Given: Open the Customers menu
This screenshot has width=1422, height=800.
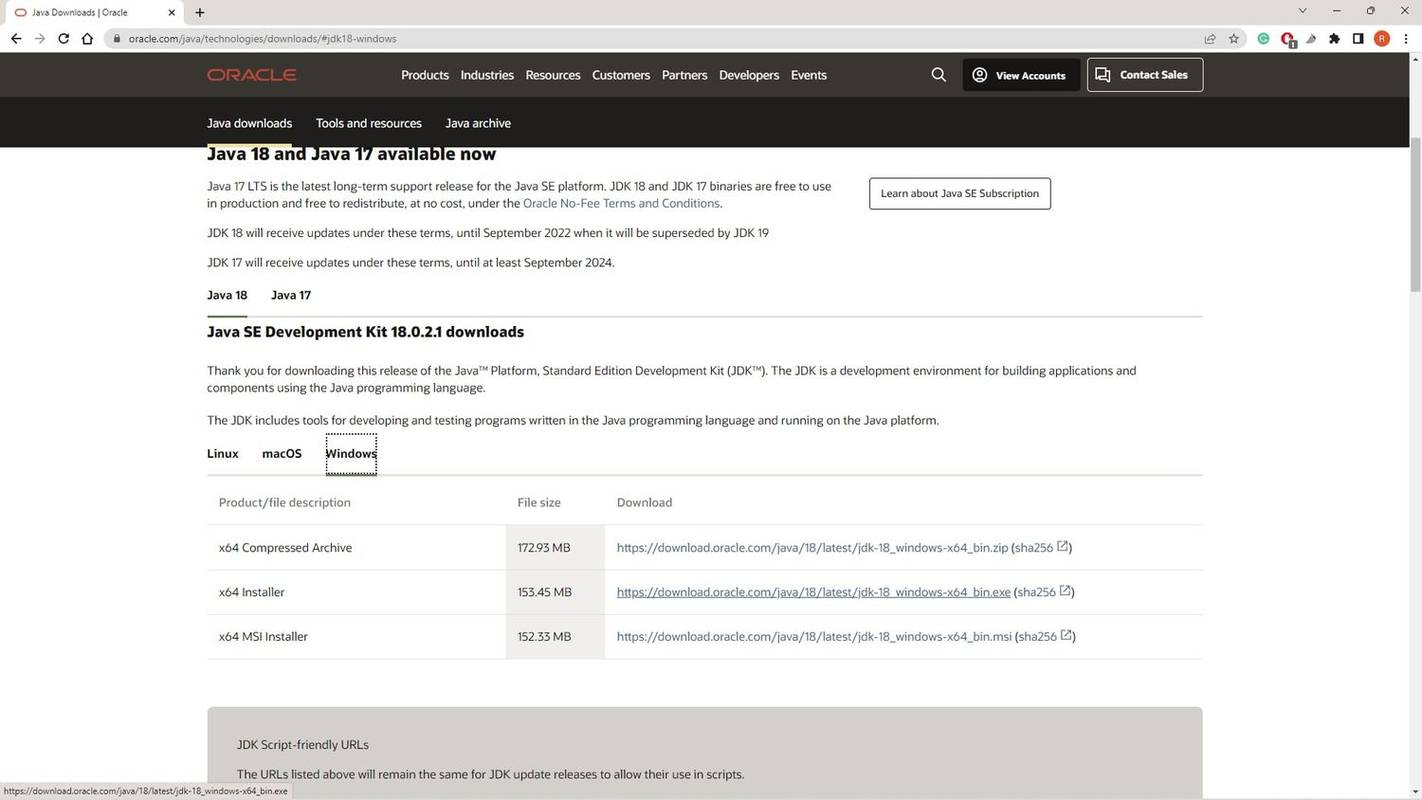Looking at the screenshot, I should [621, 75].
